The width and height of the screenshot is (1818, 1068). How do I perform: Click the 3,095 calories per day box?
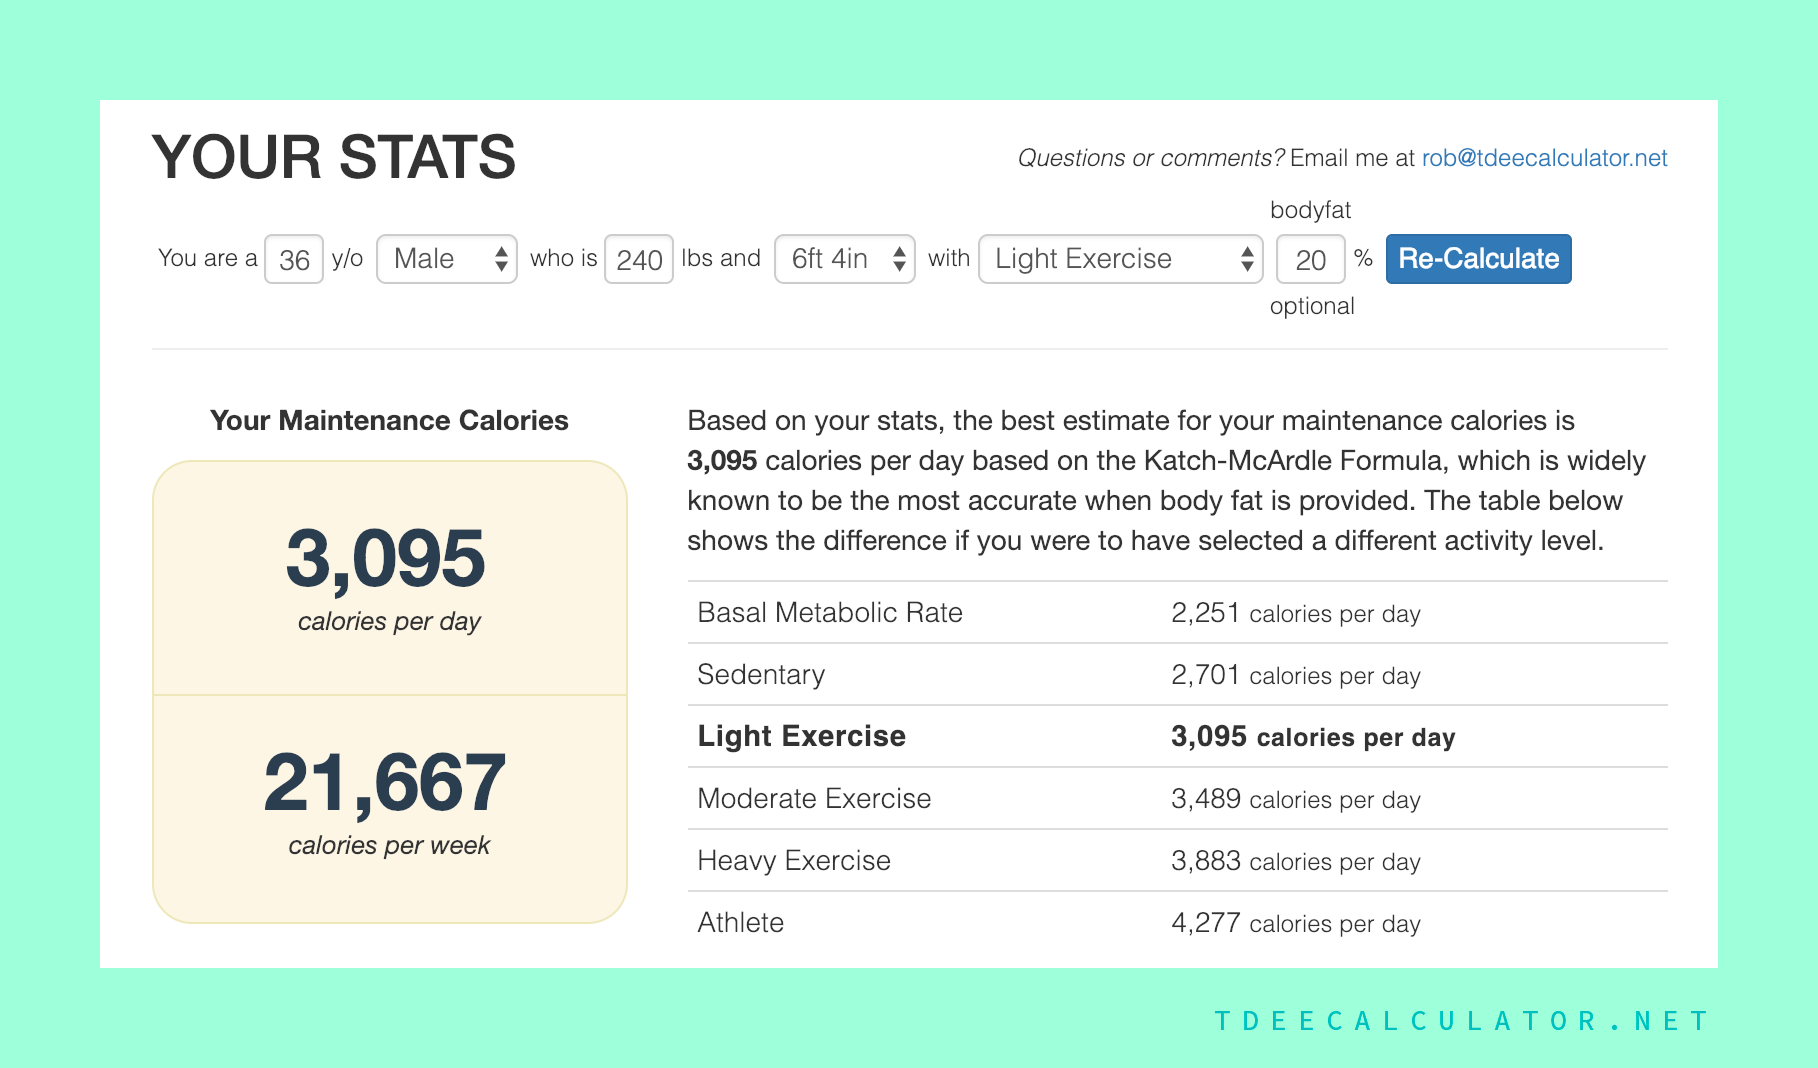point(388,575)
